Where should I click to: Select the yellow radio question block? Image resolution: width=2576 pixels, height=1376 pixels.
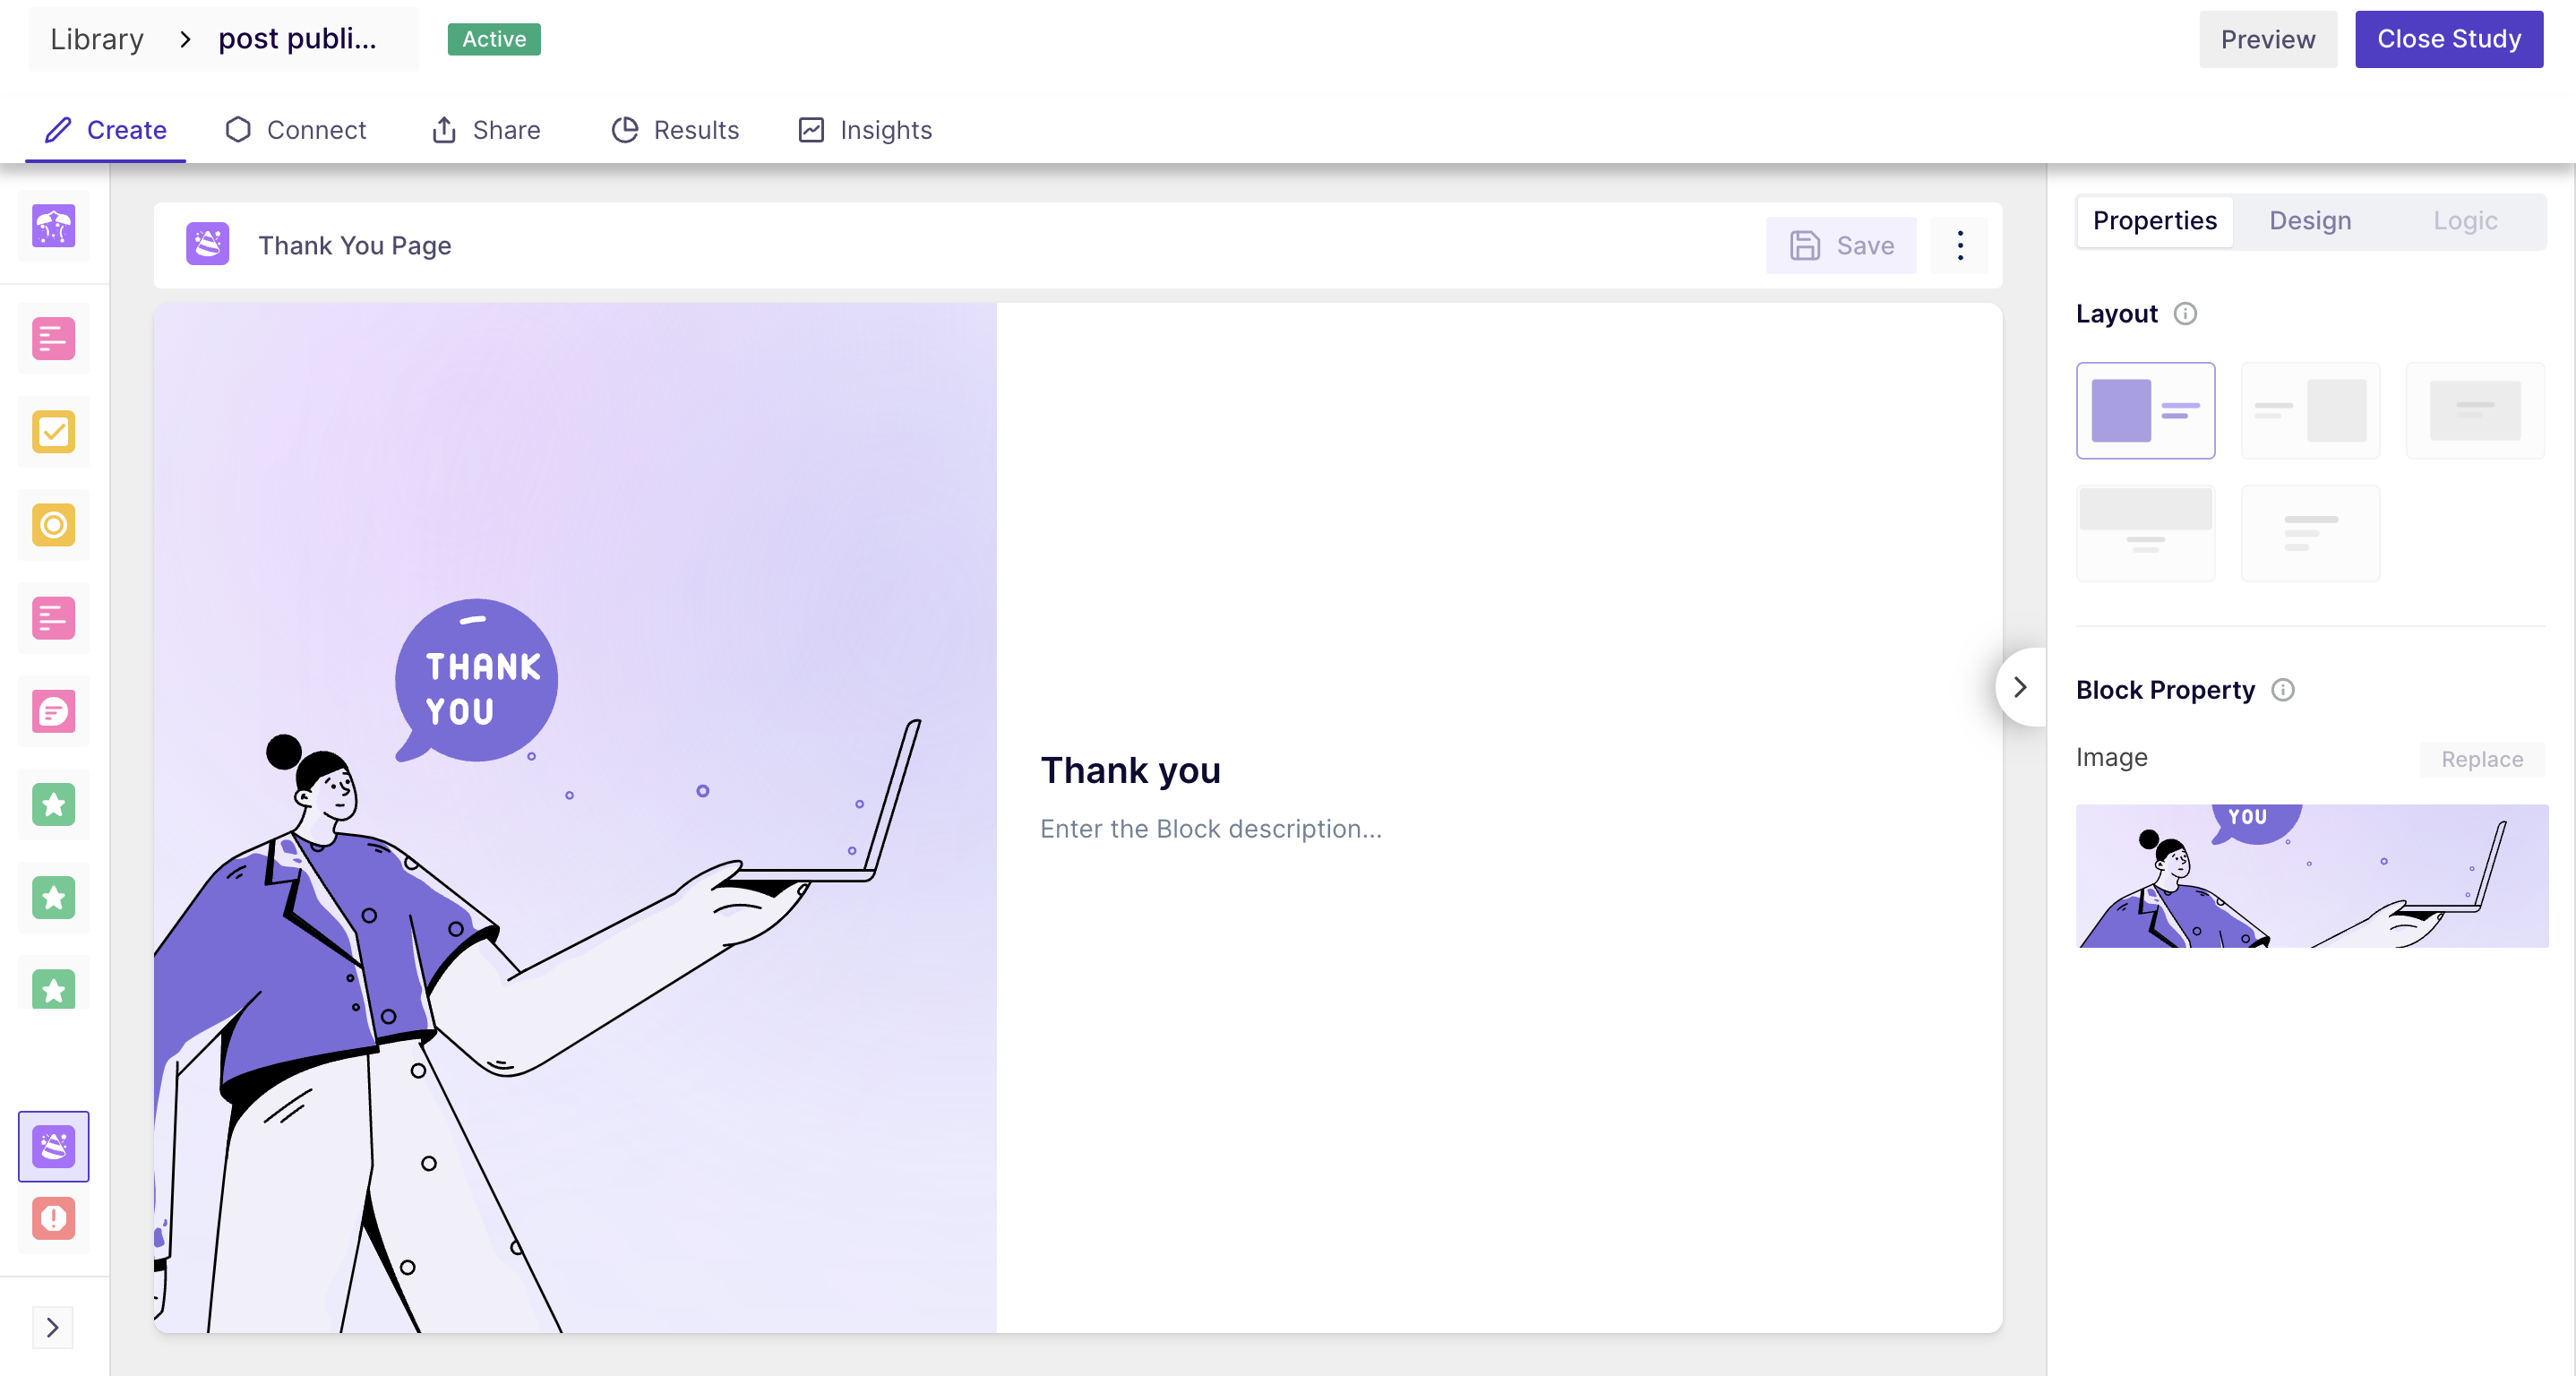click(x=54, y=525)
